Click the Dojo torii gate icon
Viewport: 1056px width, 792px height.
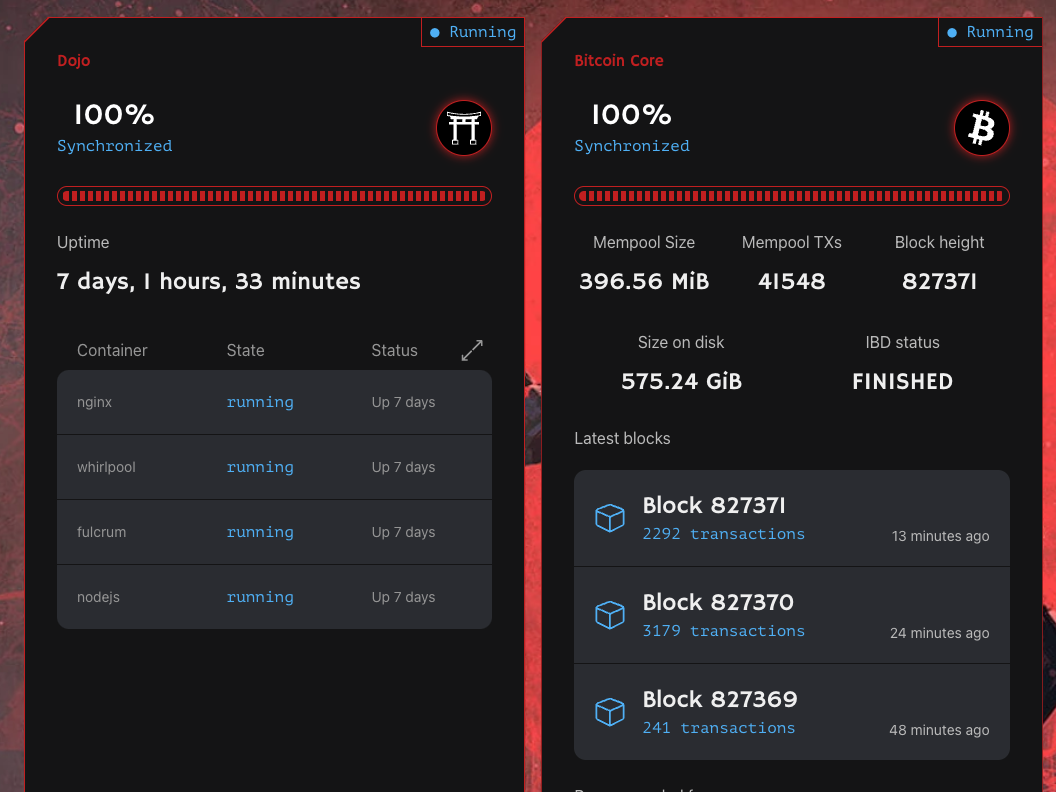(x=464, y=128)
